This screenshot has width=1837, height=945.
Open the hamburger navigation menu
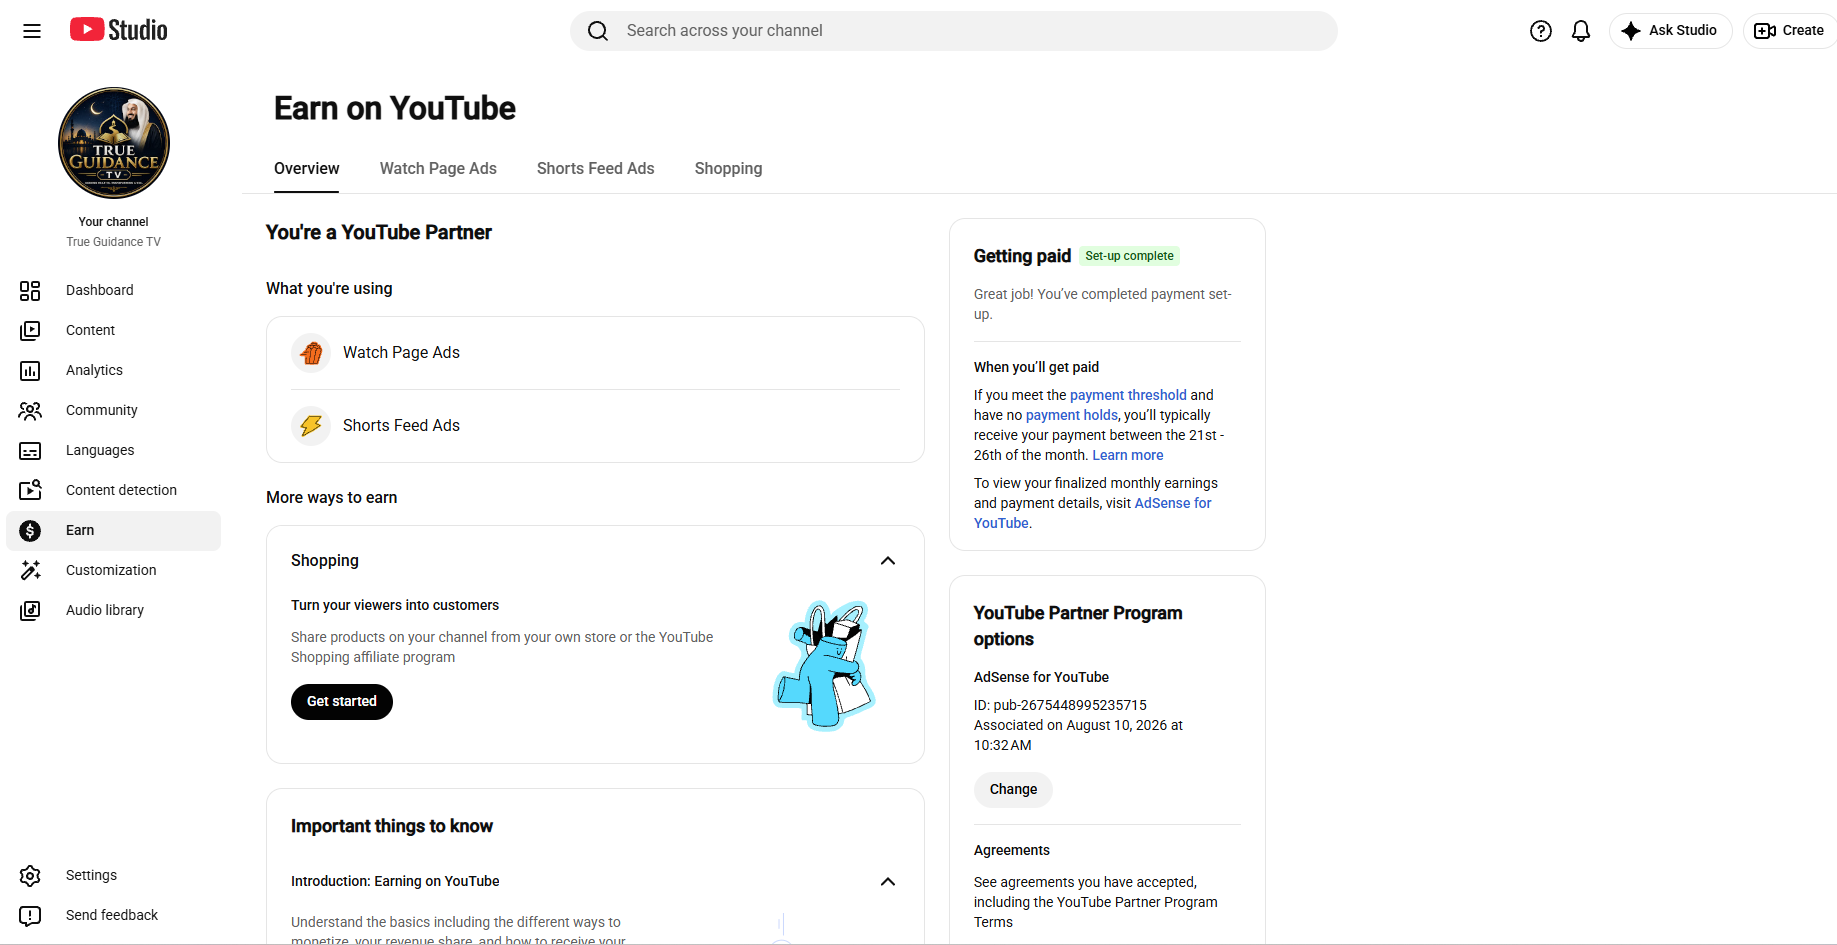32,31
